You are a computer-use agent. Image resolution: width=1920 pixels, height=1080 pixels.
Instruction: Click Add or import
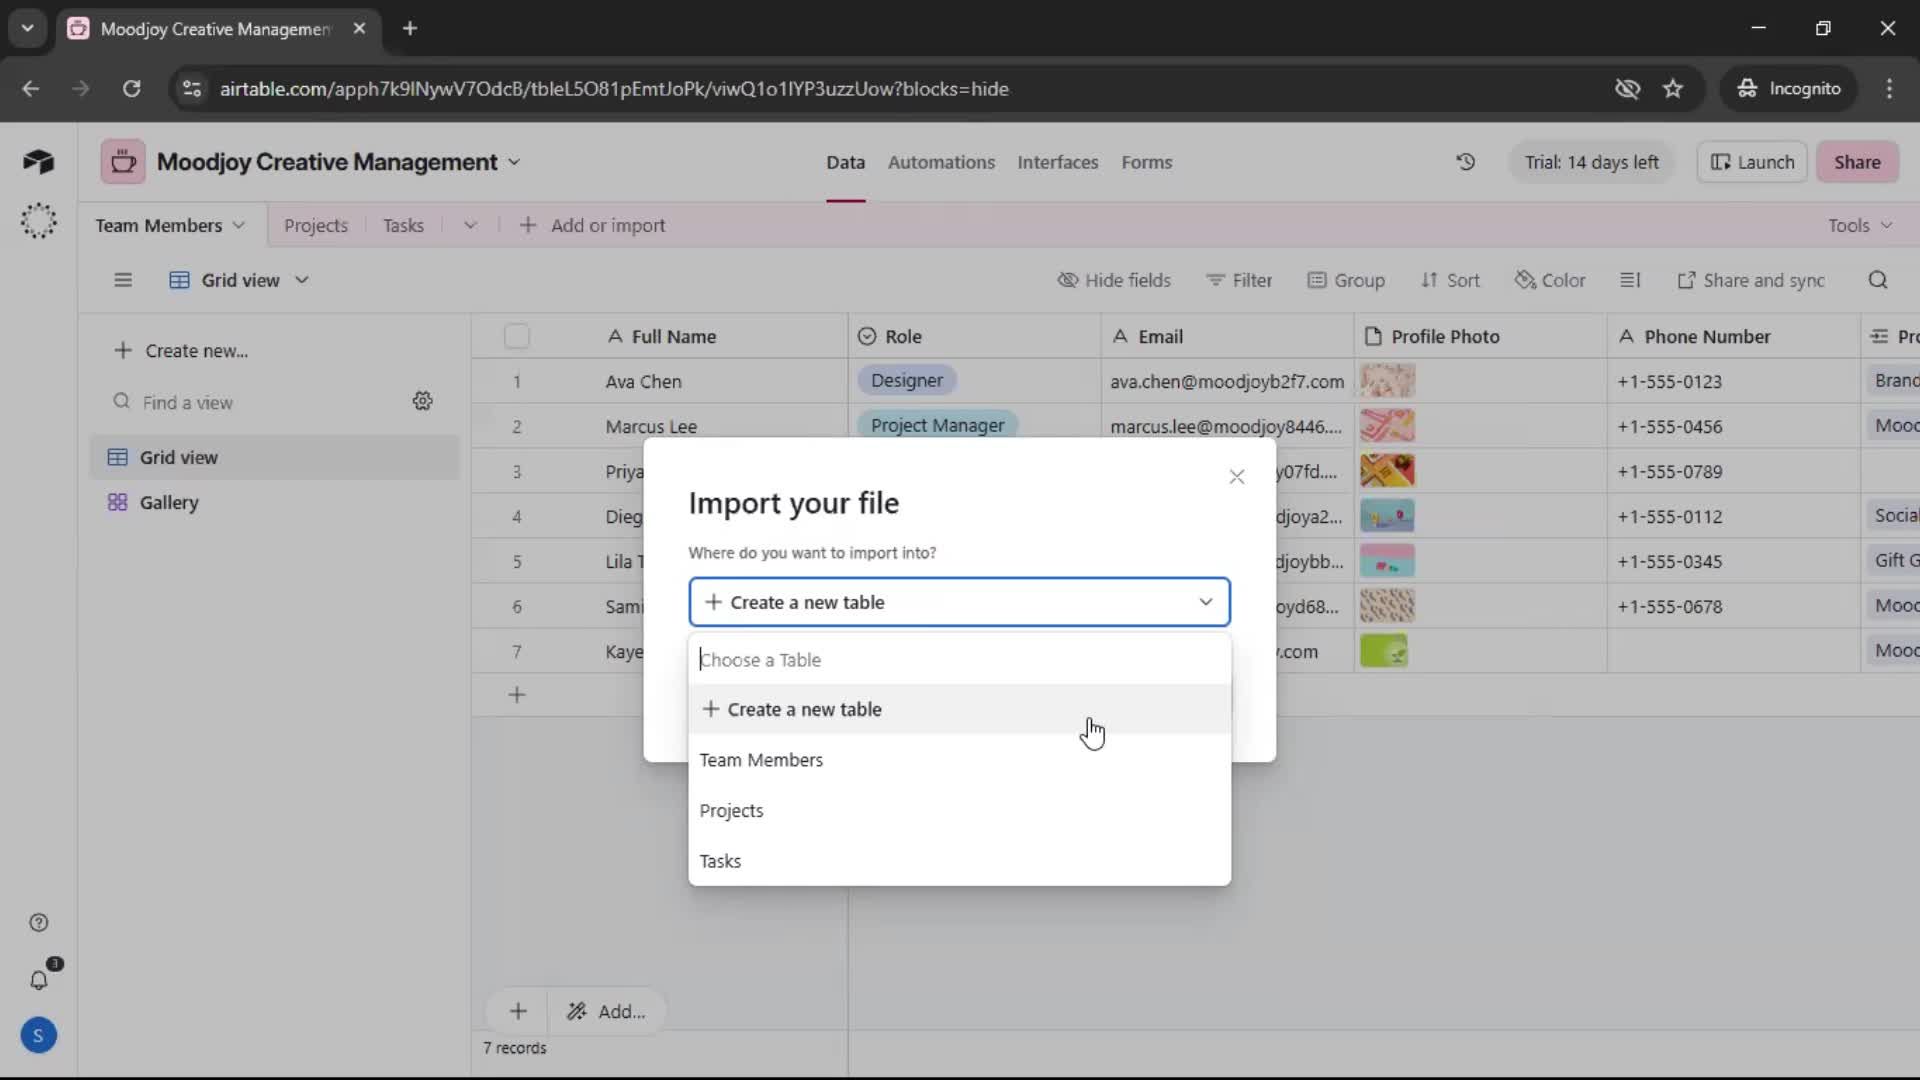click(x=592, y=226)
